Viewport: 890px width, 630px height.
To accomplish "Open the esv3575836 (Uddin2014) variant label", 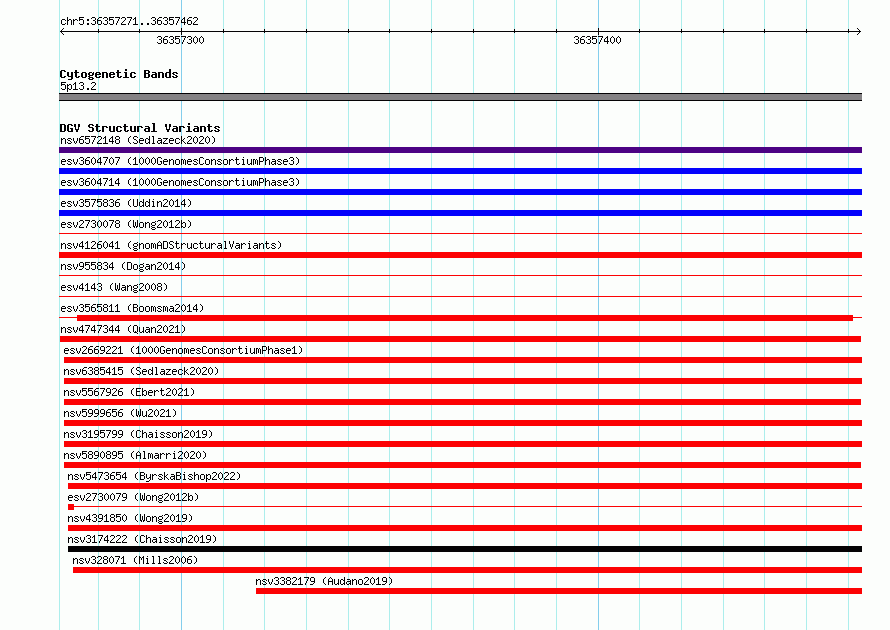I will 126,203.
